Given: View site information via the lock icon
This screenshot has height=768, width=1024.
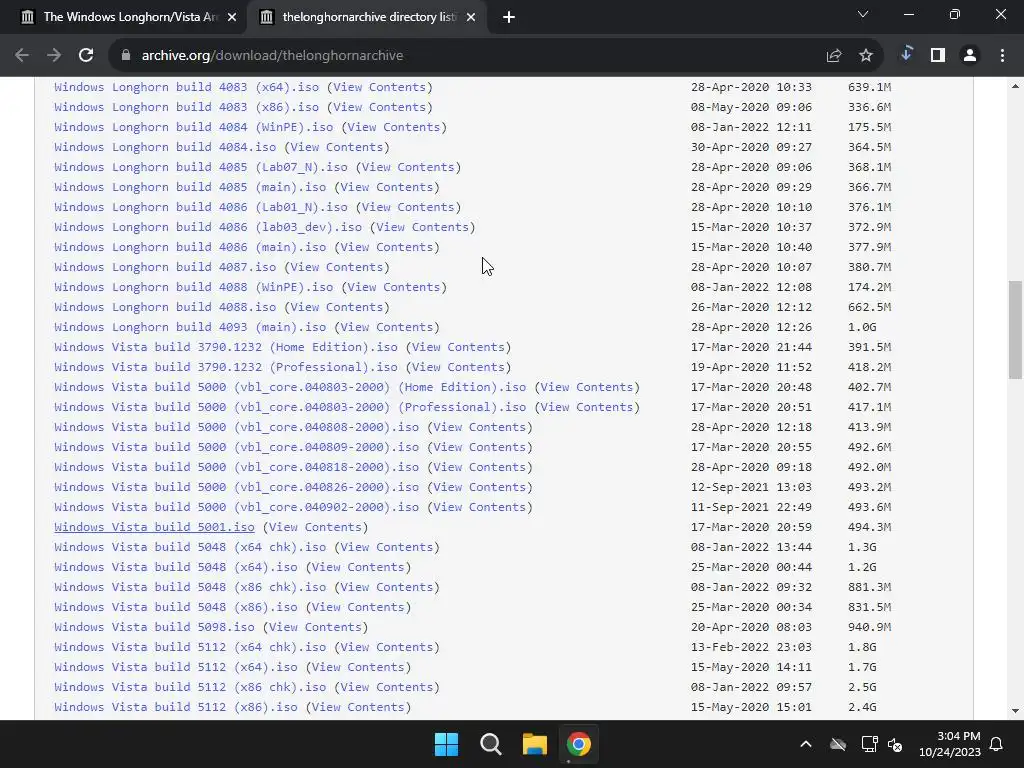Looking at the screenshot, I should [x=126, y=56].
